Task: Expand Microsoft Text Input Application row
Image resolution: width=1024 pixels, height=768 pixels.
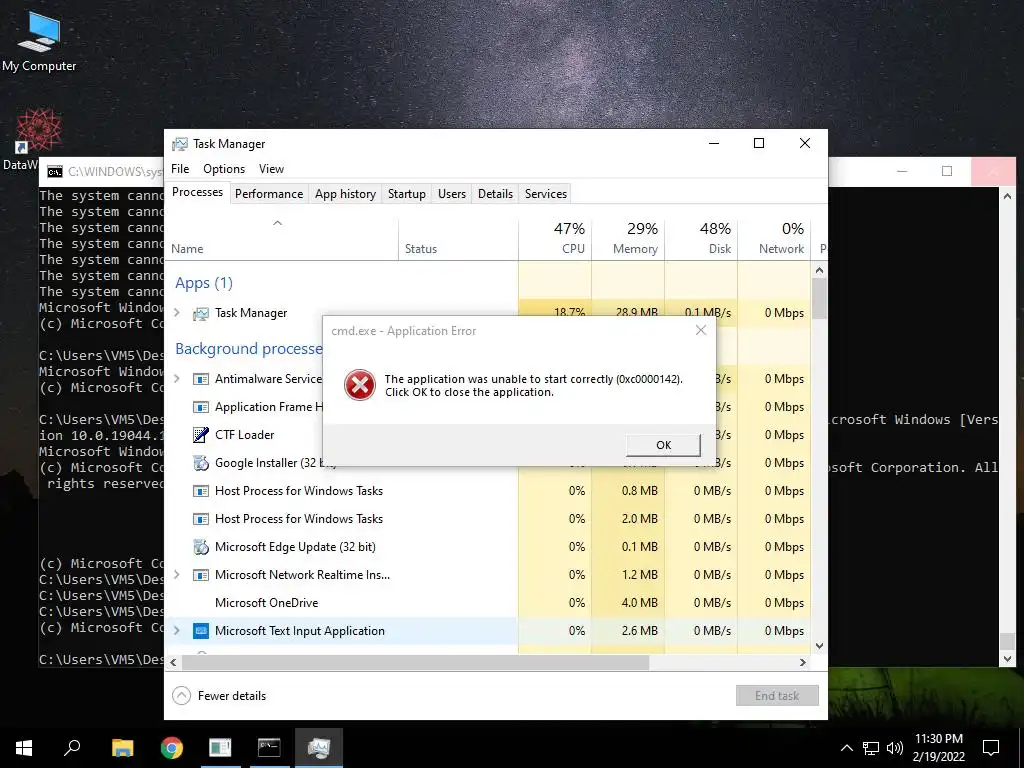Action: click(x=176, y=631)
